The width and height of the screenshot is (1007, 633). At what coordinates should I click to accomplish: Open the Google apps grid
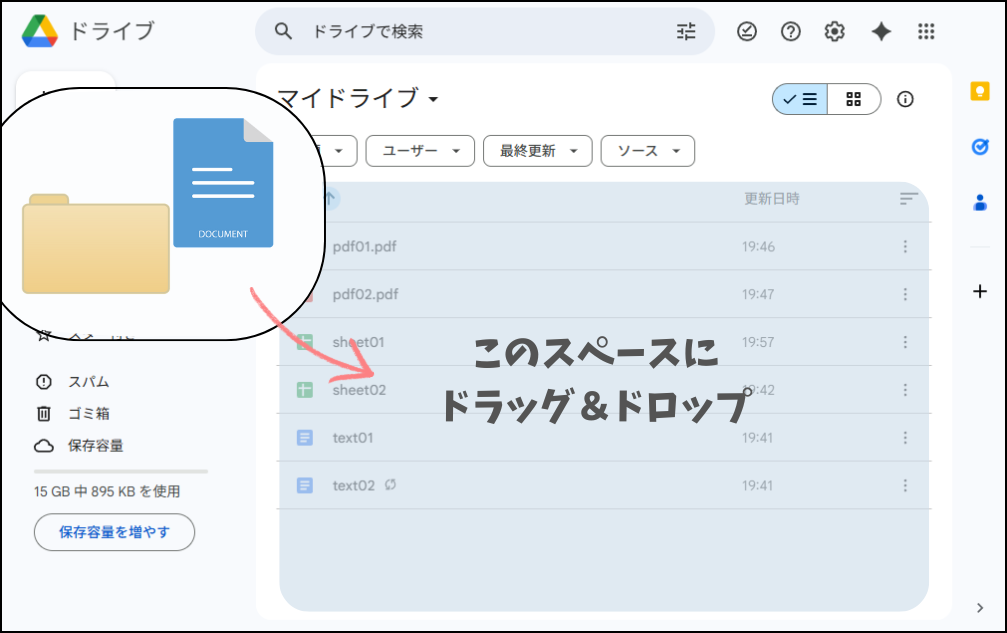(926, 31)
